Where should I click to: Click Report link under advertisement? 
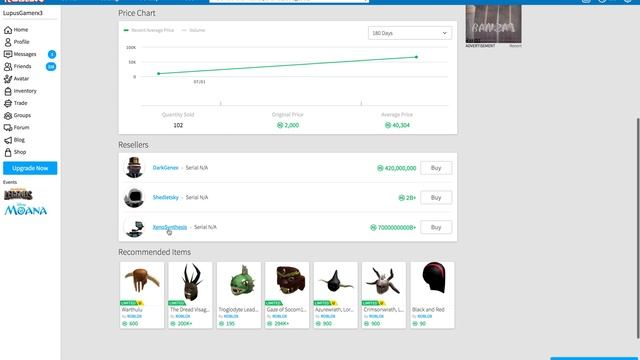tap(515, 46)
